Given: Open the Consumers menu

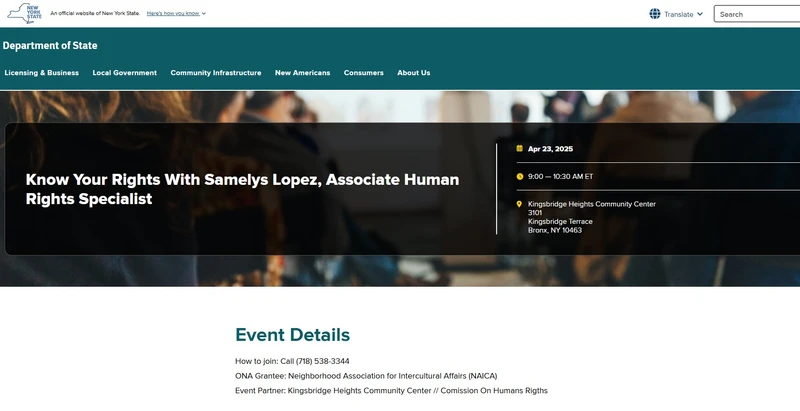Looking at the screenshot, I should 364,73.
